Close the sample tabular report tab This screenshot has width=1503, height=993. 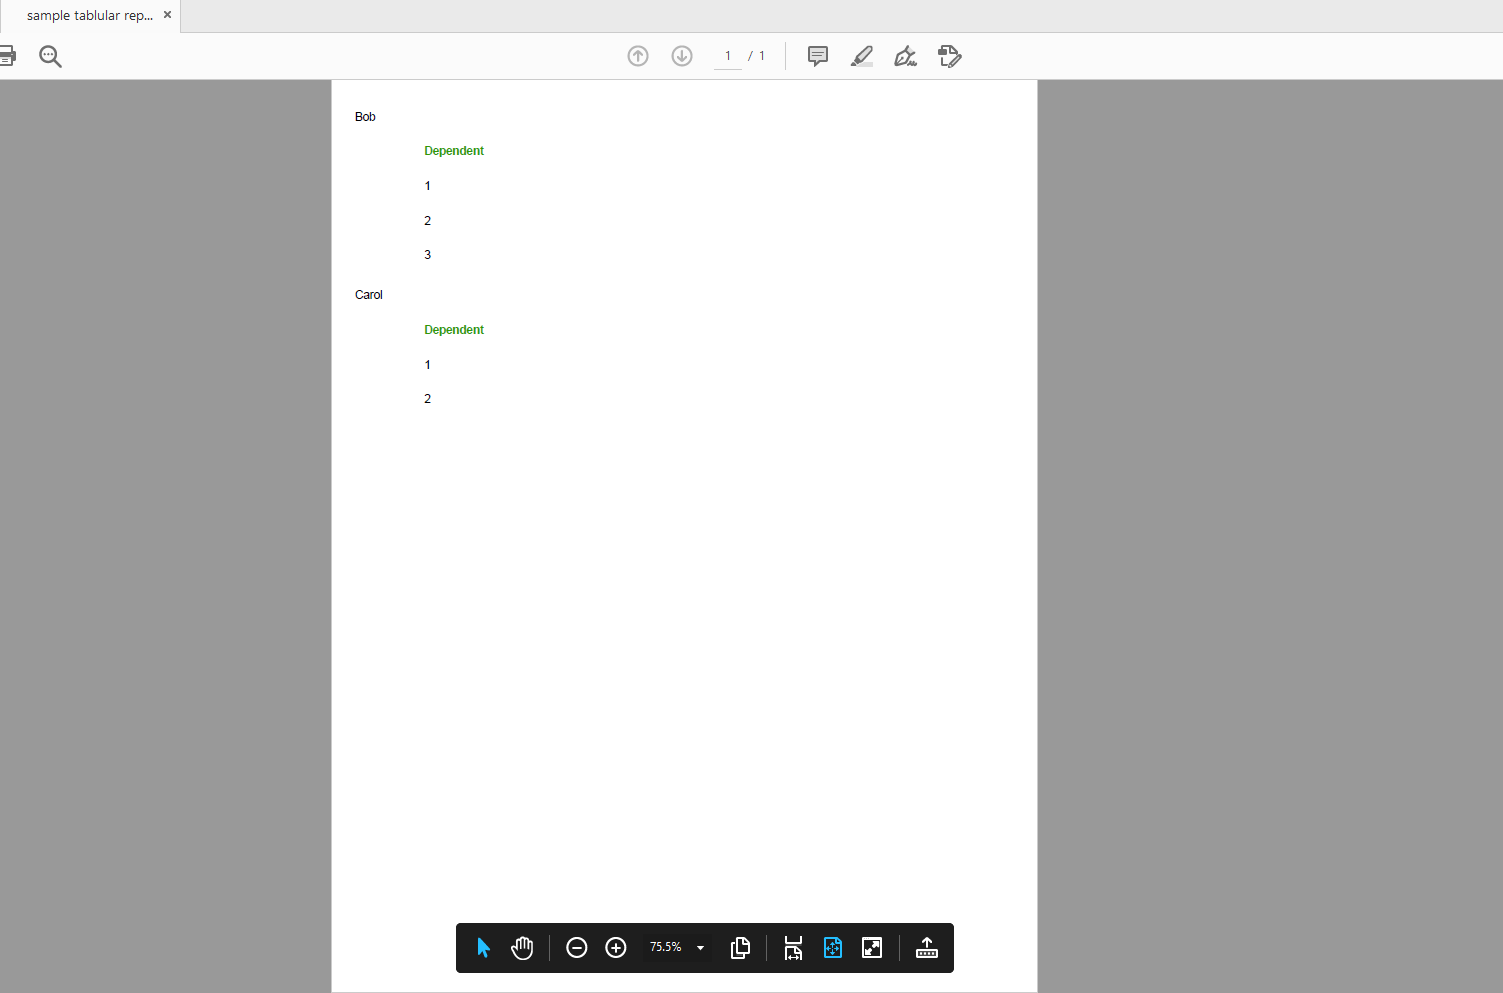167,15
